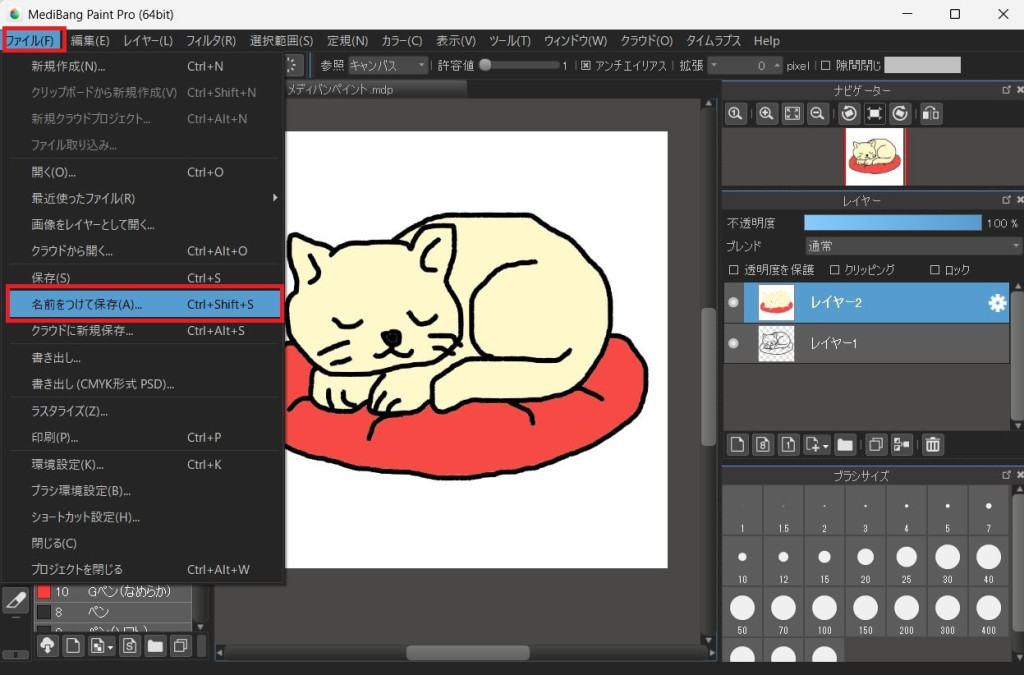Merge layer down icon in Layers panel
1024x675 pixels.
pos(901,445)
